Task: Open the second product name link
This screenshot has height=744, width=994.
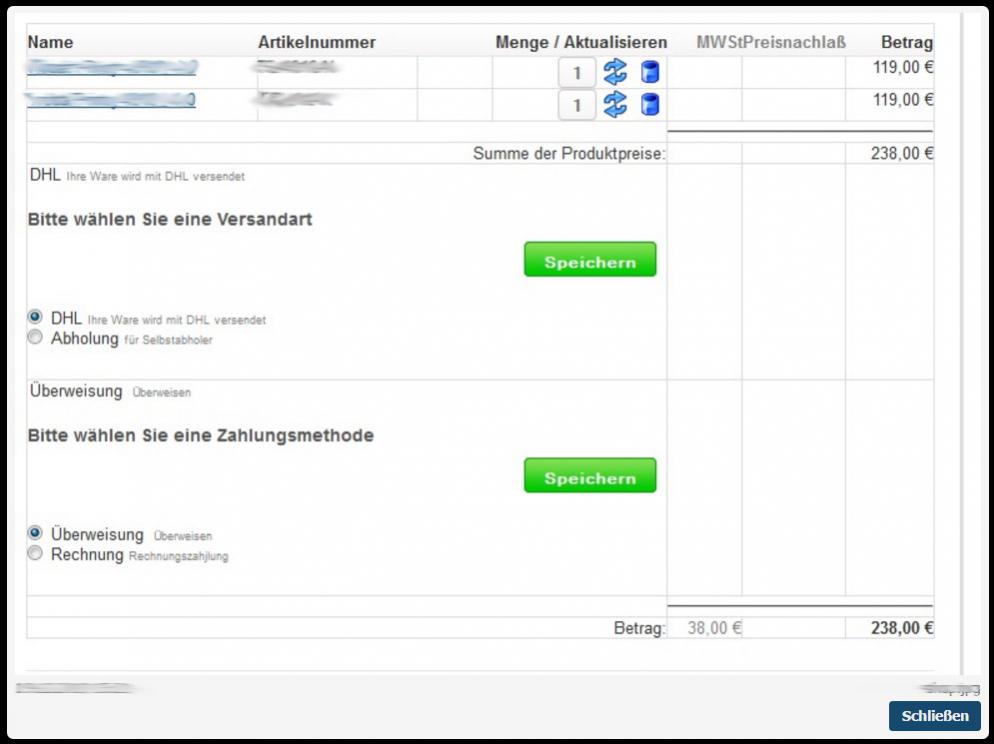Action: click(x=111, y=100)
